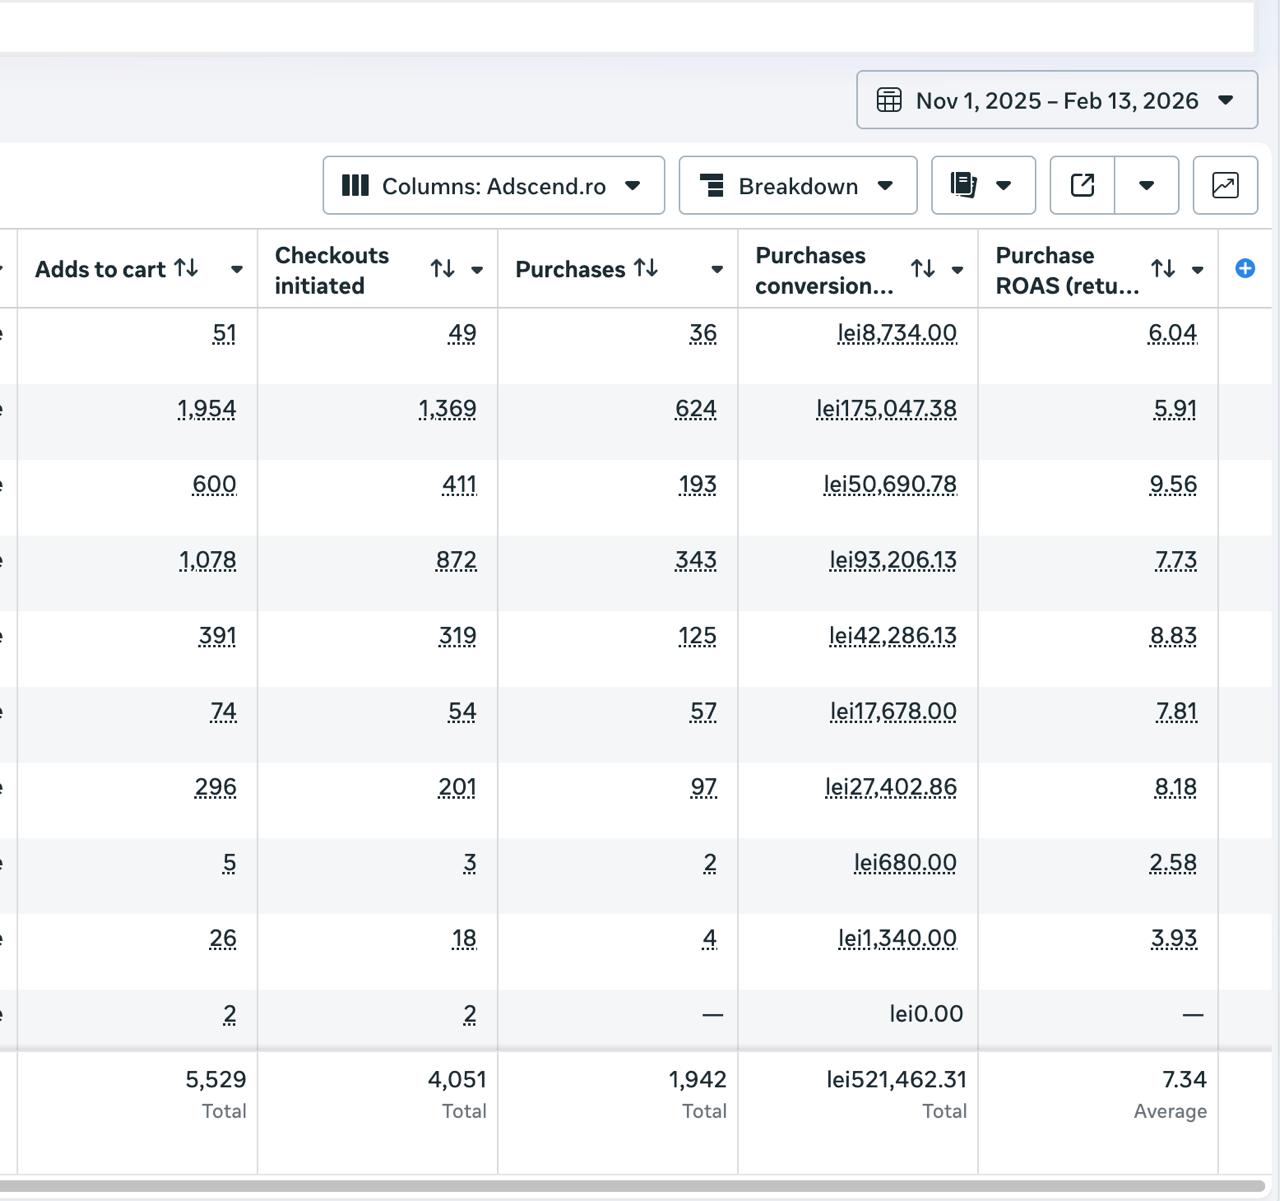1280x1201 pixels.
Task: Click the Checkouts initiated column header label
Action: click(x=332, y=270)
